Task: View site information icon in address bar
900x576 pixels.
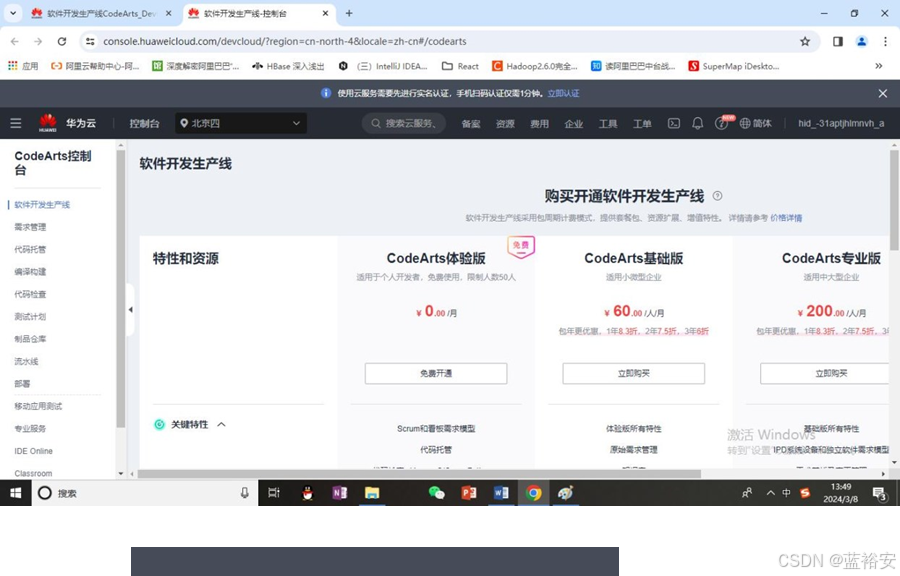Action: 90,41
